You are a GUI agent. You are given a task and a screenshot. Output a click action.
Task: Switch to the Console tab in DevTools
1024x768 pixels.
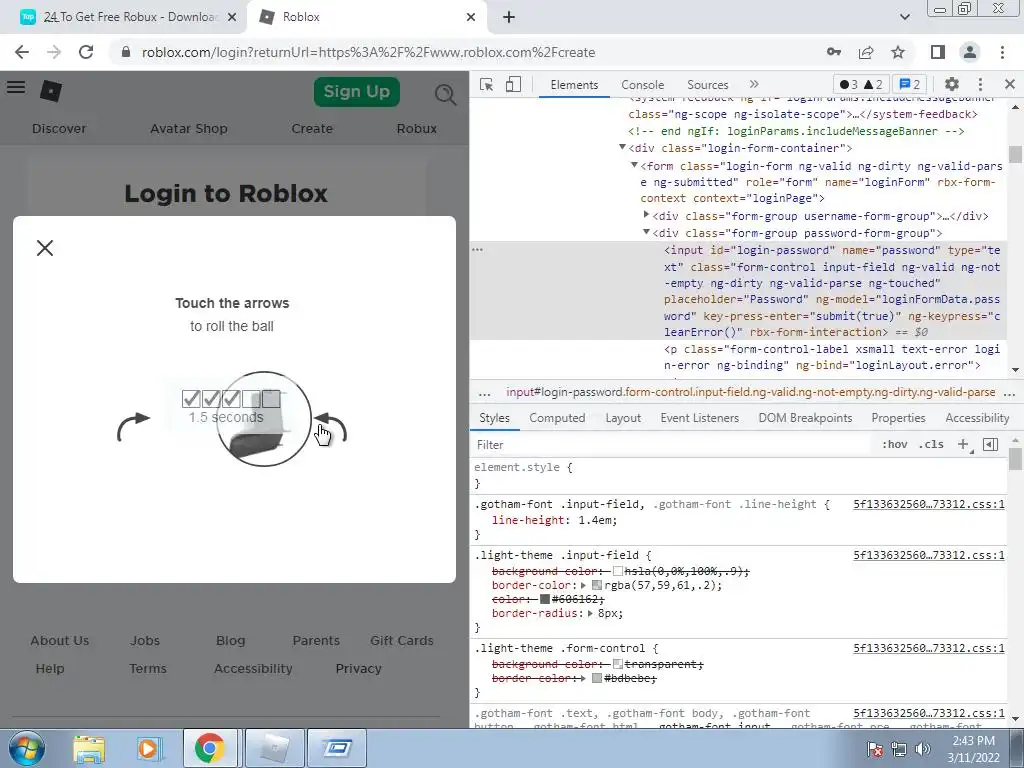coord(642,85)
